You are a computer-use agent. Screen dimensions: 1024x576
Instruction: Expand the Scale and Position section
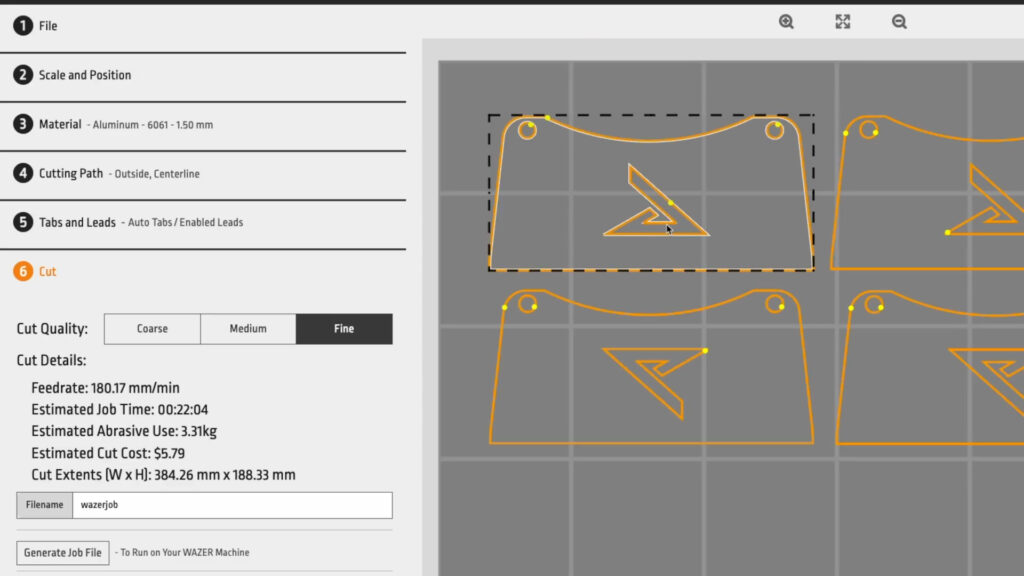tap(85, 75)
